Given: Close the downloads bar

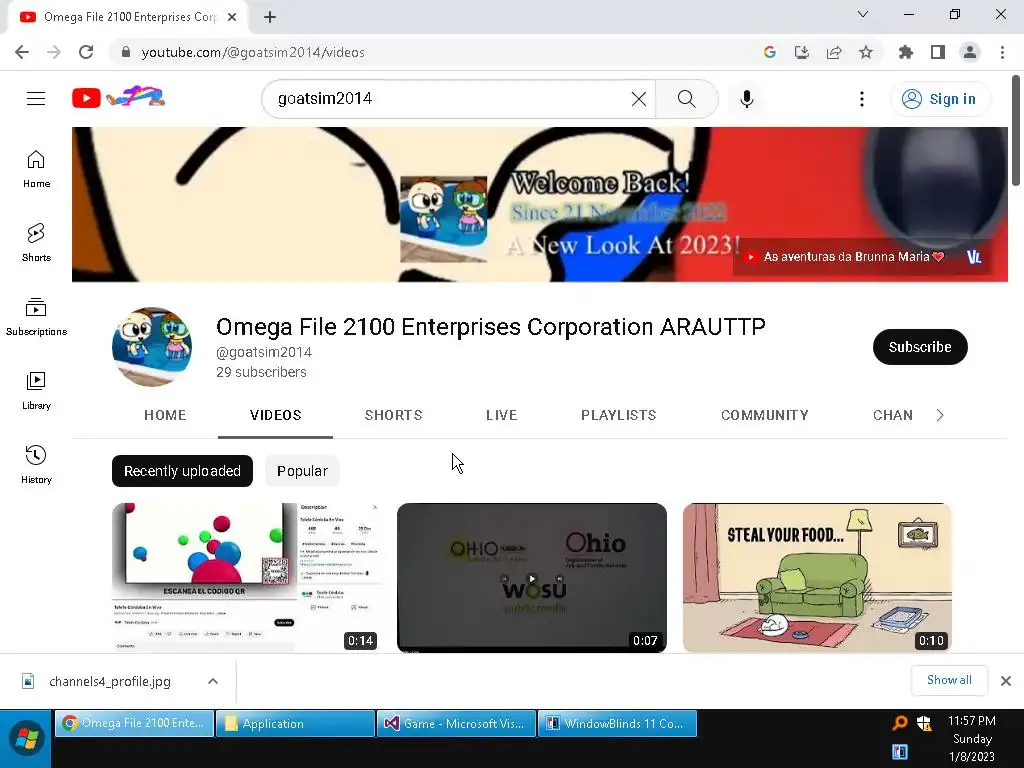Looking at the screenshot, I should coord(1006,681).
